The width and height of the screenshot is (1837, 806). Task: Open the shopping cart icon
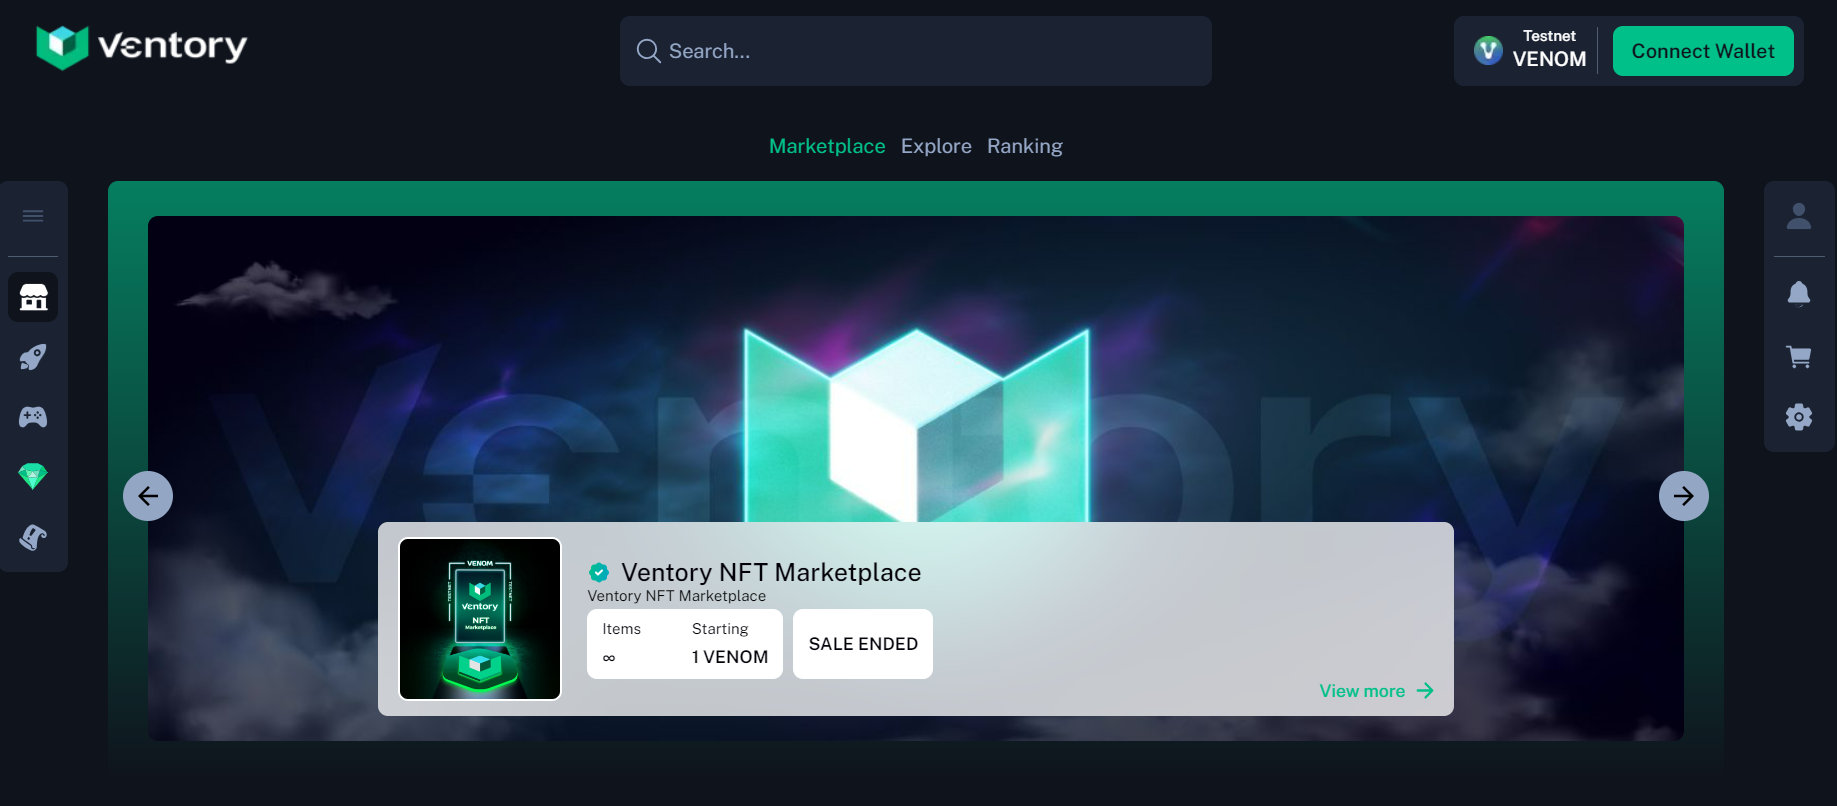pyautogui.click(x=1799, y=357)
